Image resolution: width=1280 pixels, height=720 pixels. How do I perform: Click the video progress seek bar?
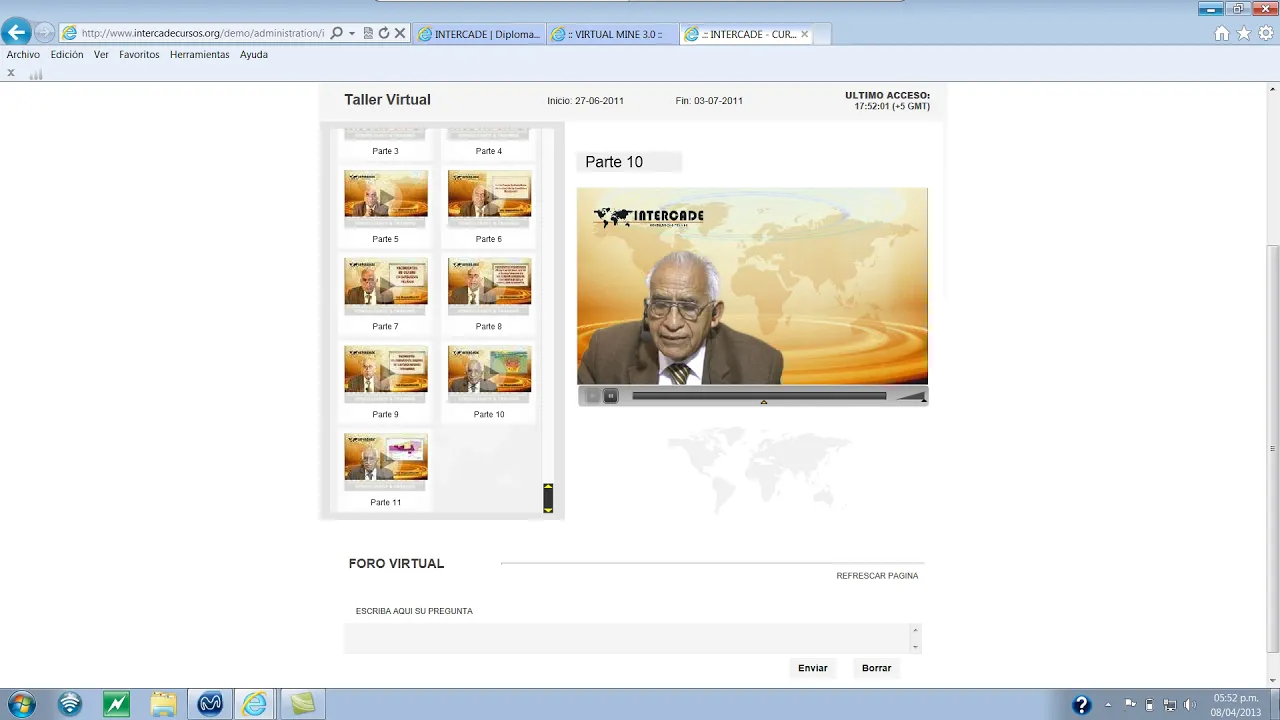(759, 396)
